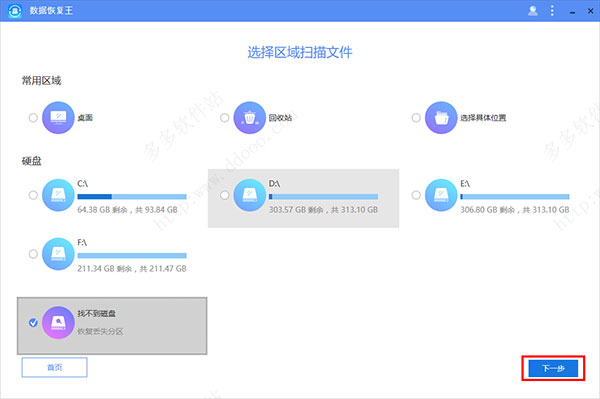
Task: Click the 首页 home button
Action: (54, 367)
